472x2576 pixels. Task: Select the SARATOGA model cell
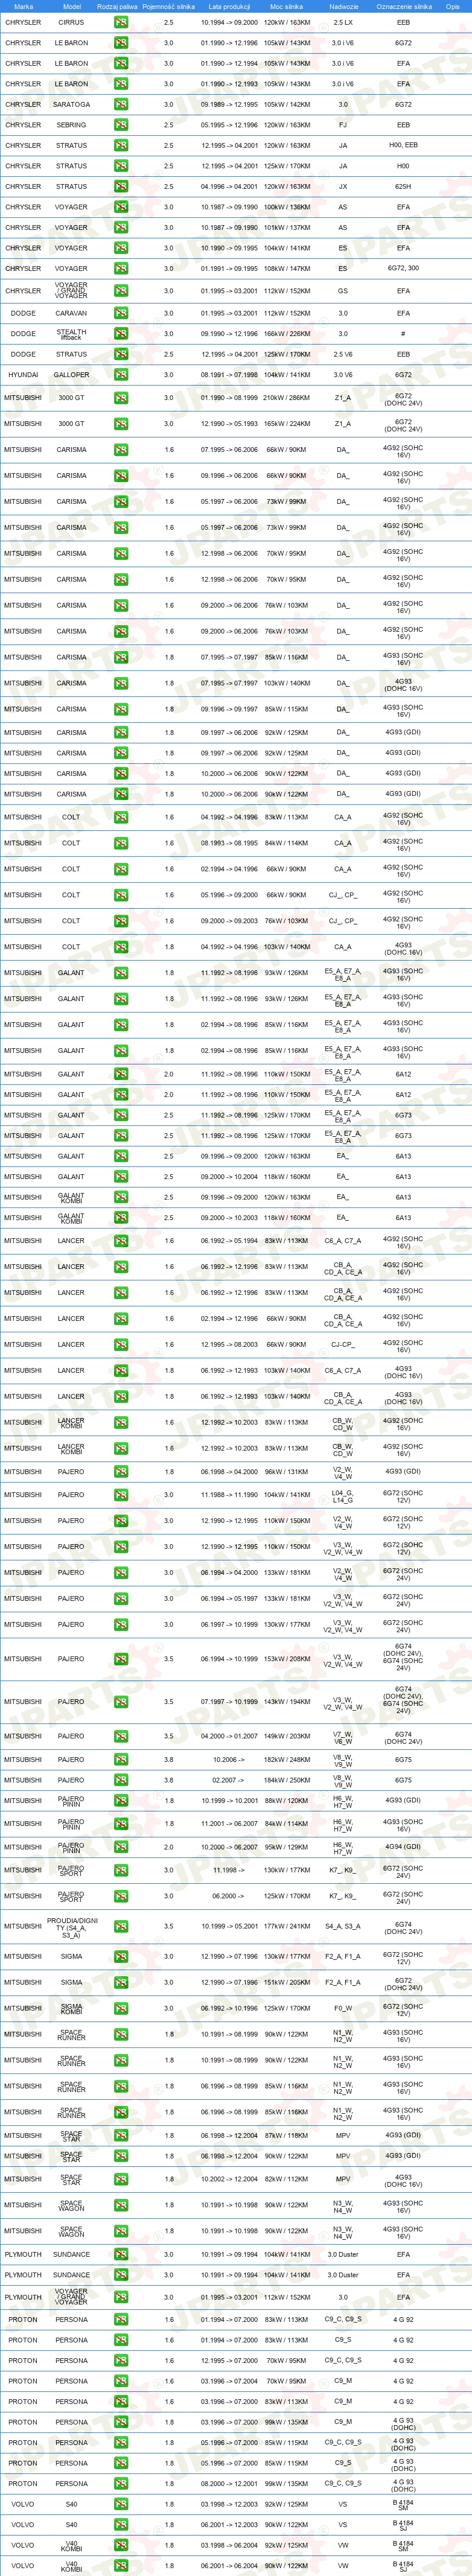tap(71, 104)
